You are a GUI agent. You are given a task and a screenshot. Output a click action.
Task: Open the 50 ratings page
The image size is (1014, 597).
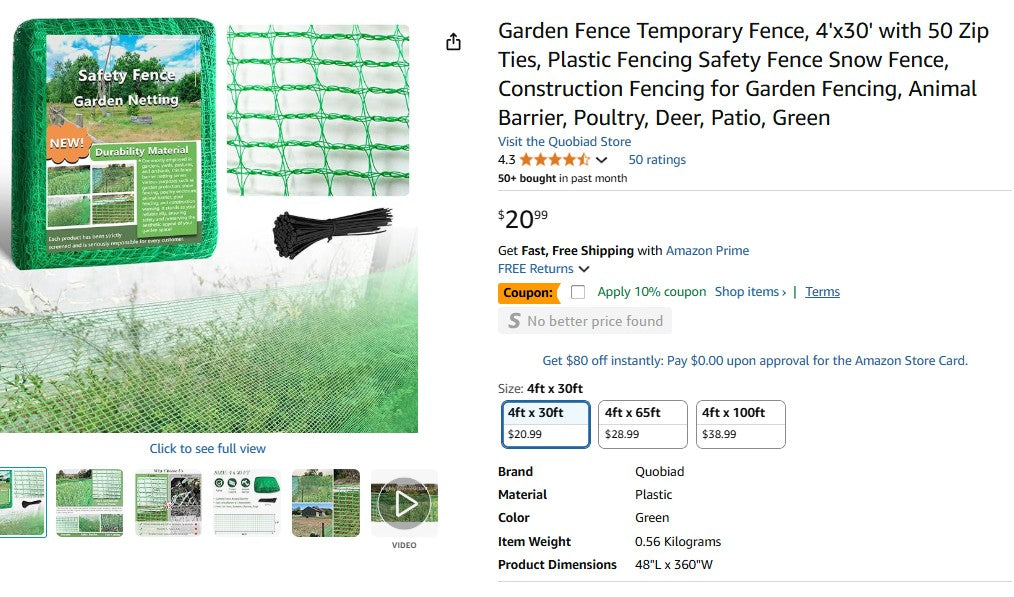[x=657, y=159]
